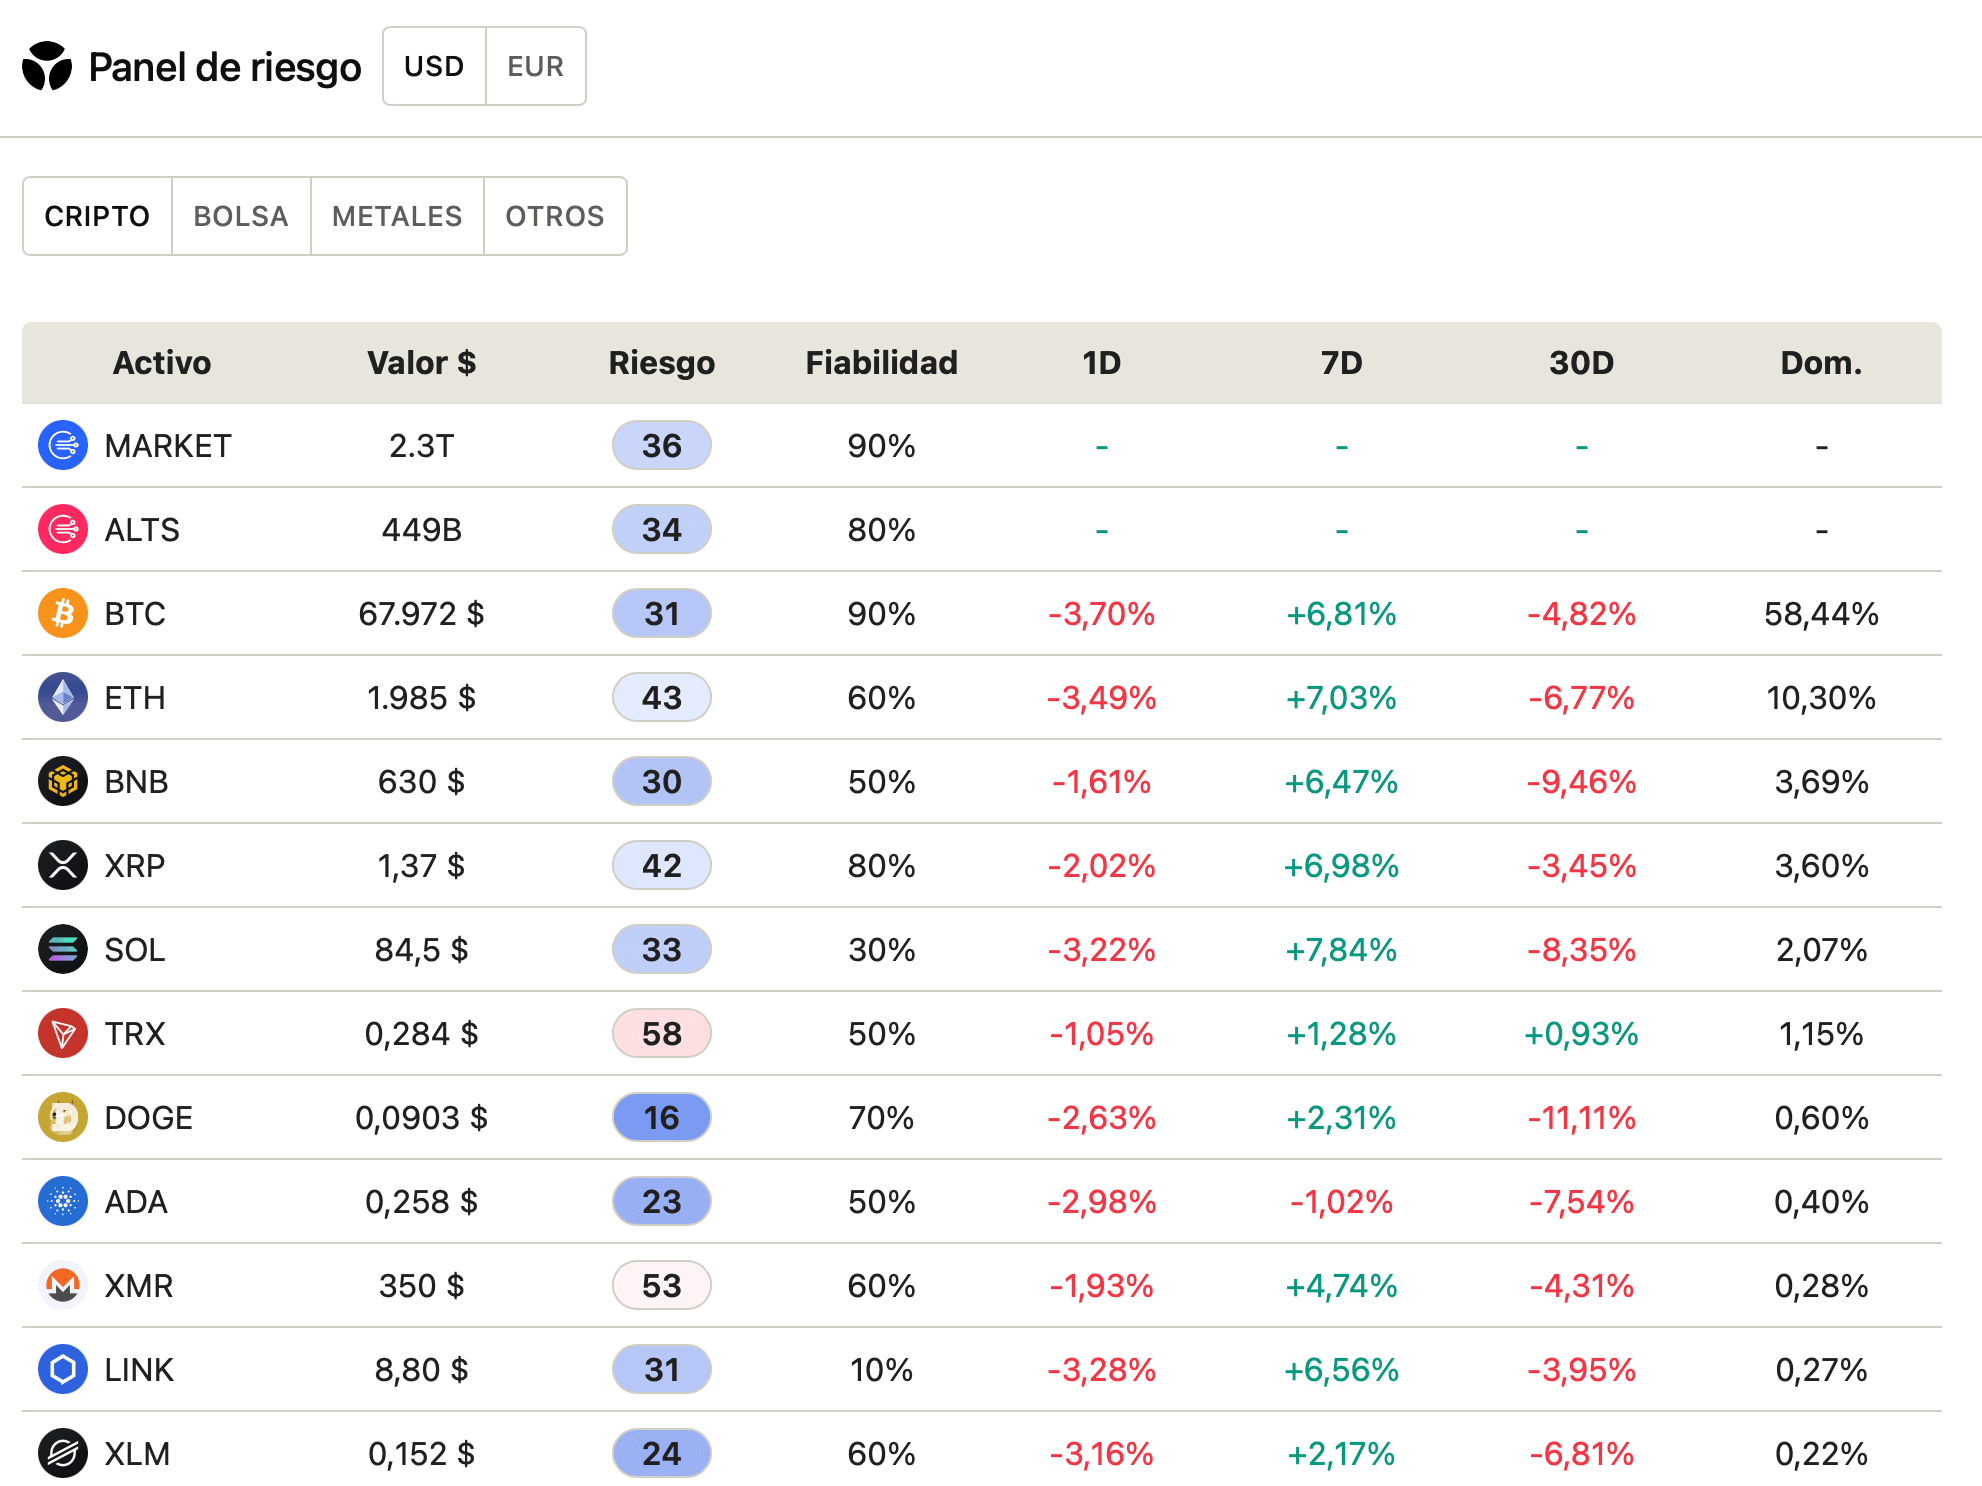The width and height of the screenshot is (1982, 1486).
Task: Select the OTROS tab
Action: (x=555, y=216)
